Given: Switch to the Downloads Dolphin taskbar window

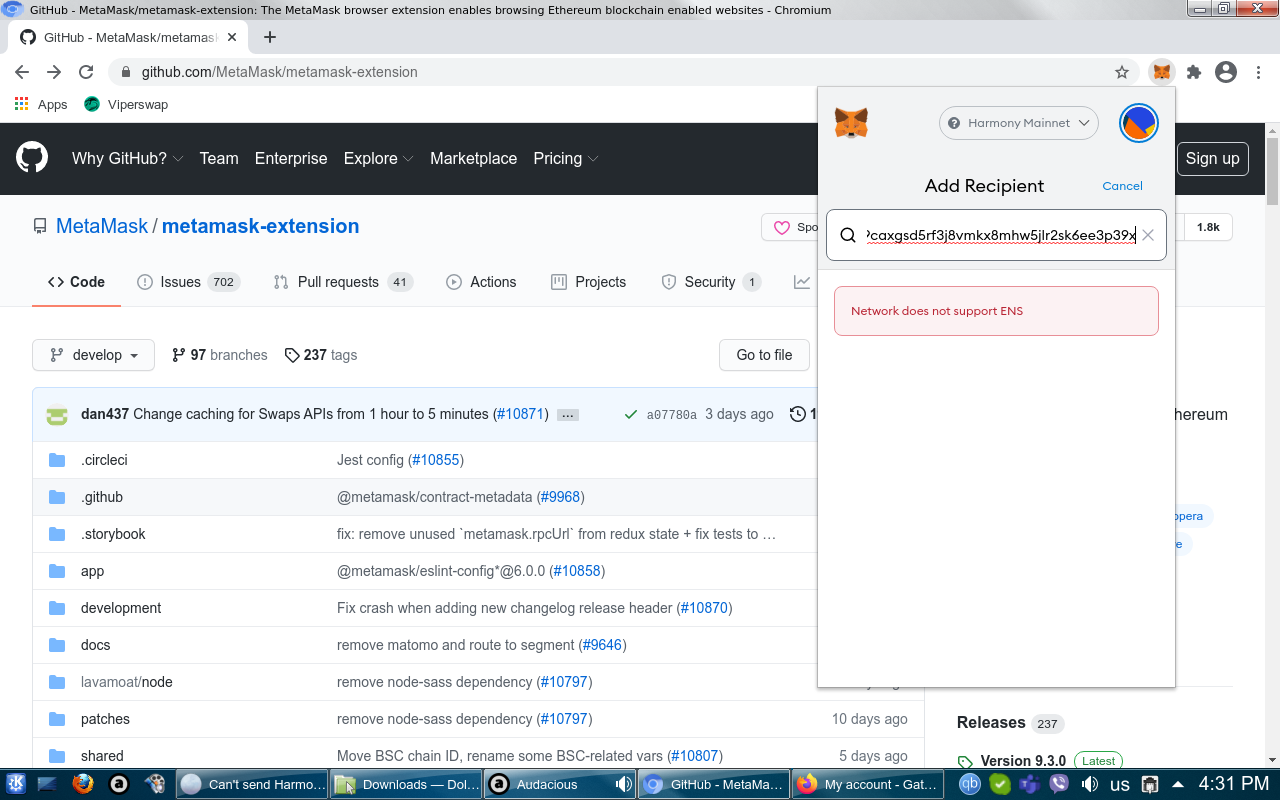Looking at the screenshot, I should pyautogui.click(x=407, y=784).
